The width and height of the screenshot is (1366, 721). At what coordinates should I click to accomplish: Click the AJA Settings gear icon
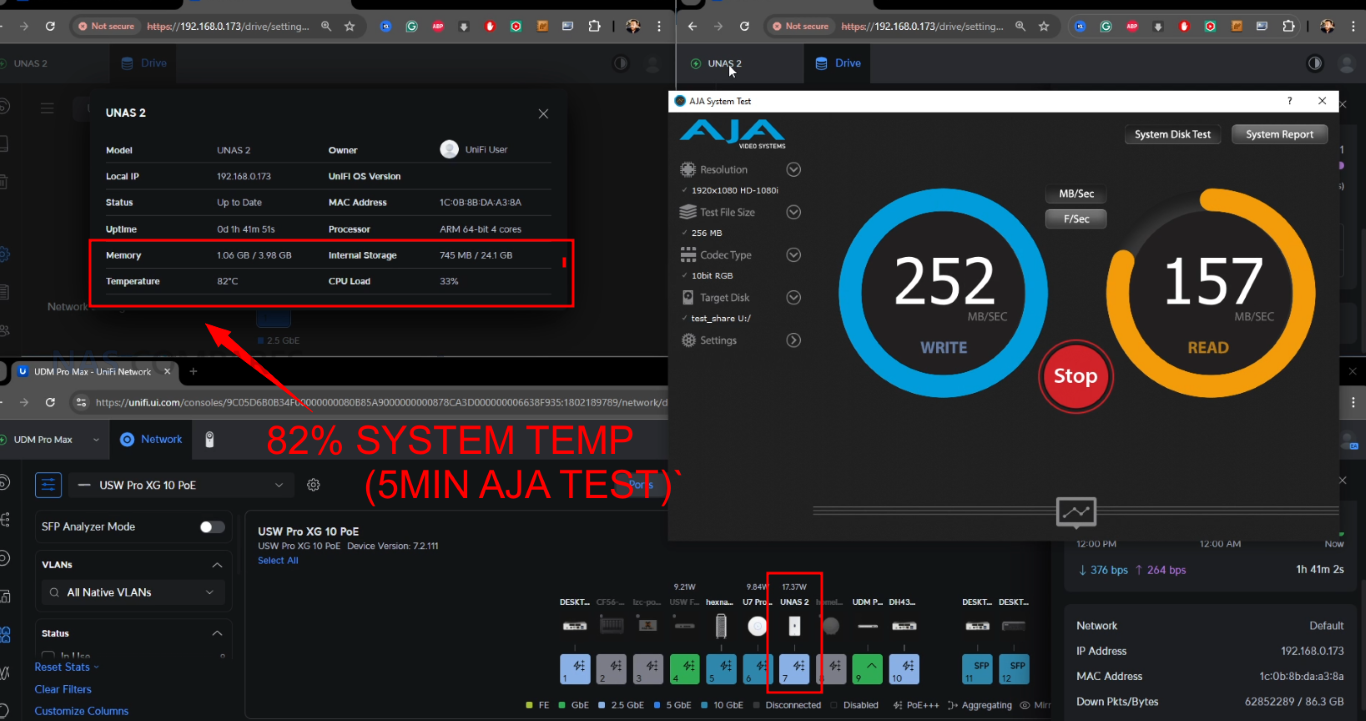[688, 340]
